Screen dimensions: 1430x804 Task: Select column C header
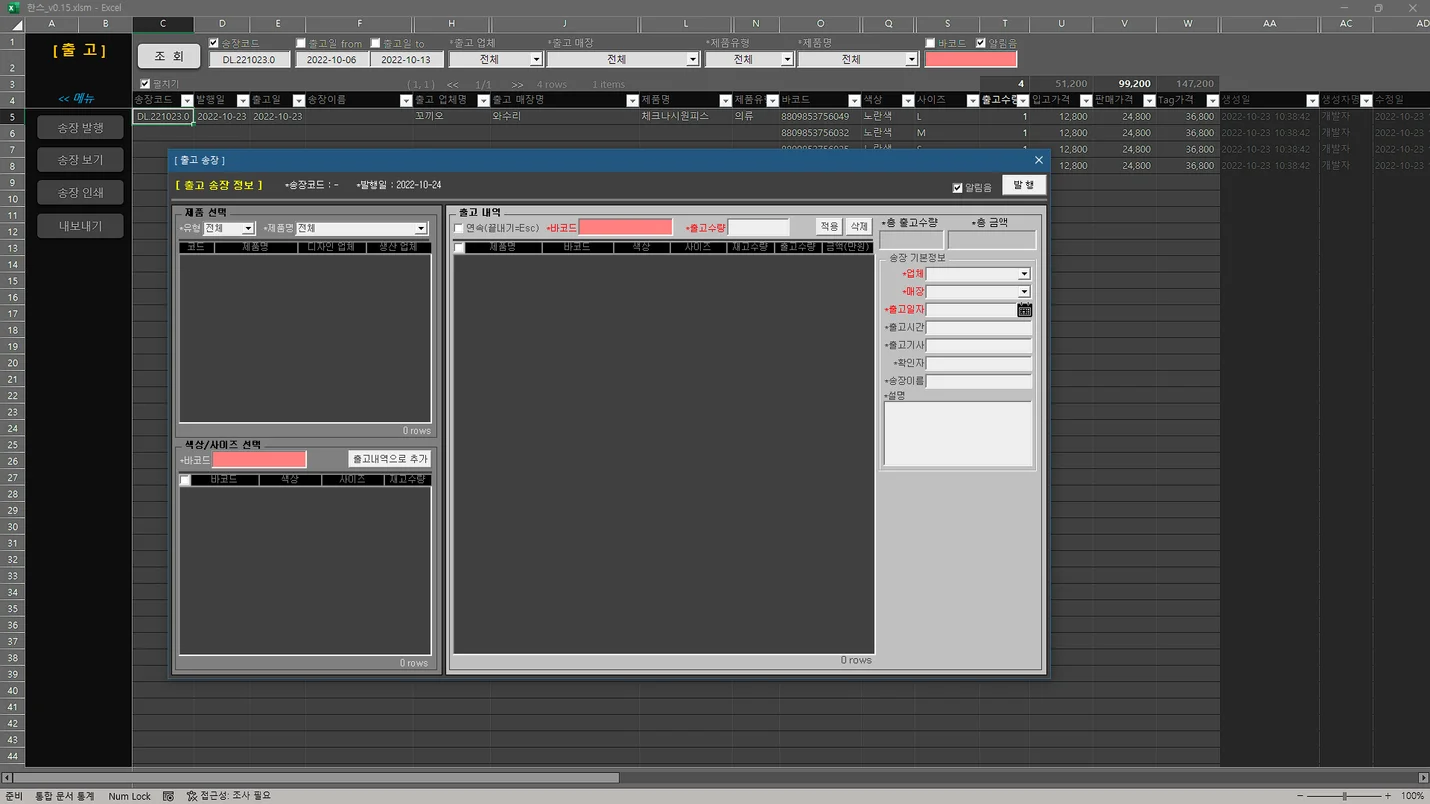163,23
